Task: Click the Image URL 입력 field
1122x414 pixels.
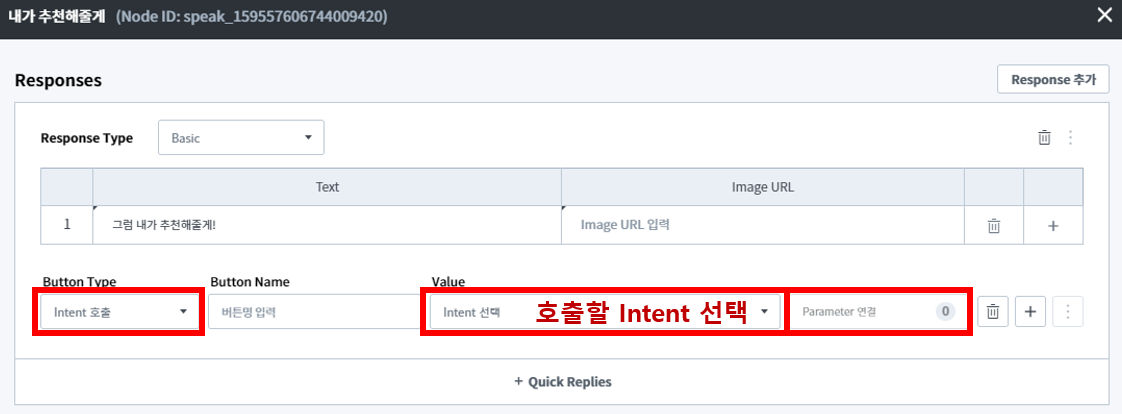Action: click(762, 225)
